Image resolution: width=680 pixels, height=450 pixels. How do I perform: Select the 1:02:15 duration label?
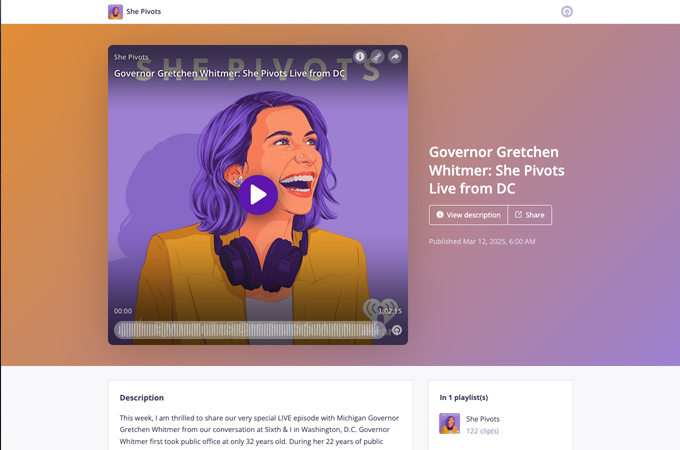(x=390, y=311)
